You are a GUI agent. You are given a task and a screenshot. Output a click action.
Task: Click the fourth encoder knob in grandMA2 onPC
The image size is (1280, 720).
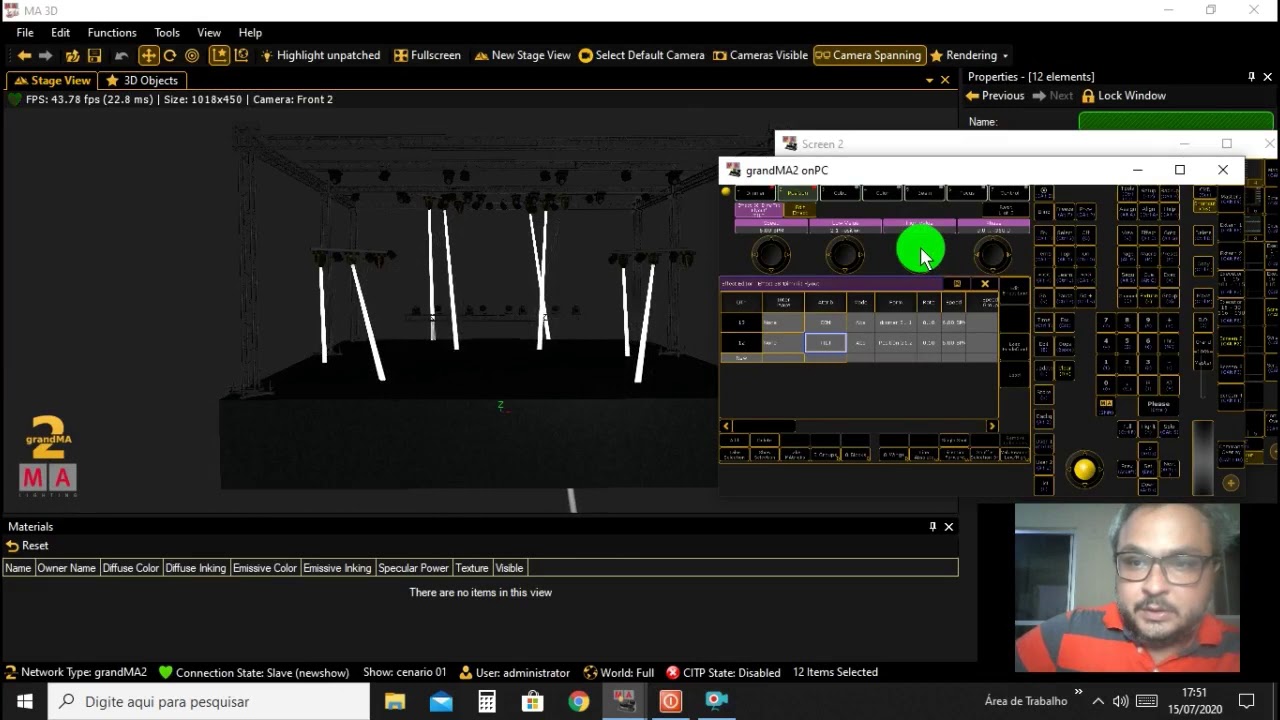coord(993,256)
